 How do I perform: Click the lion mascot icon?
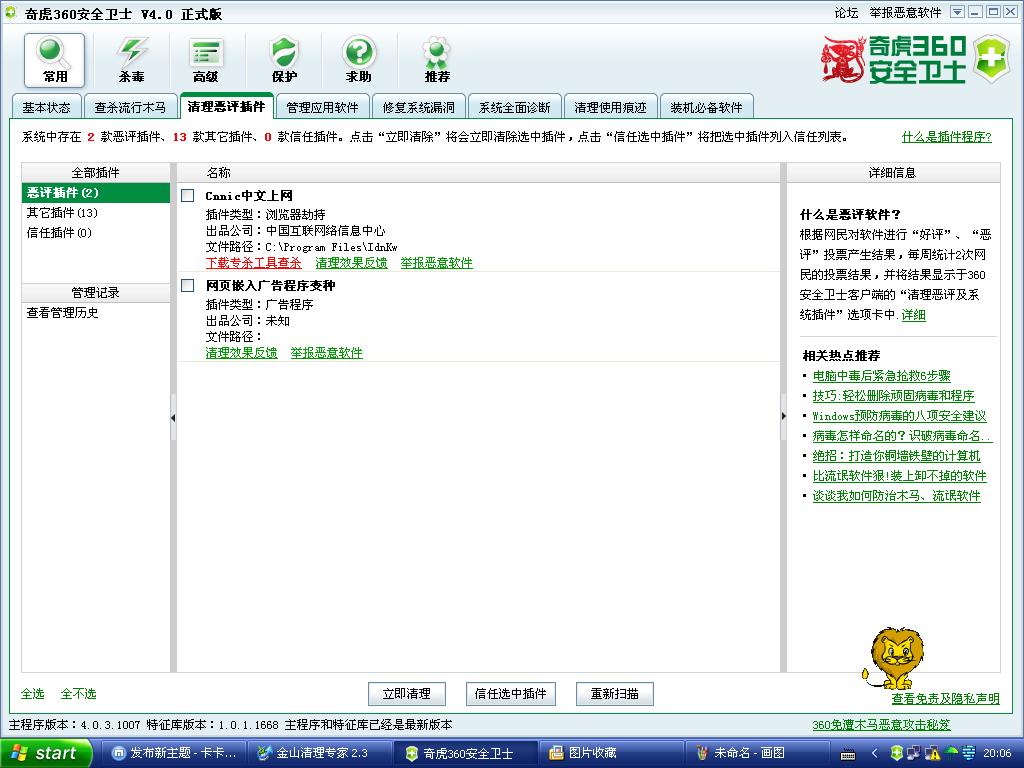[893, 658]
